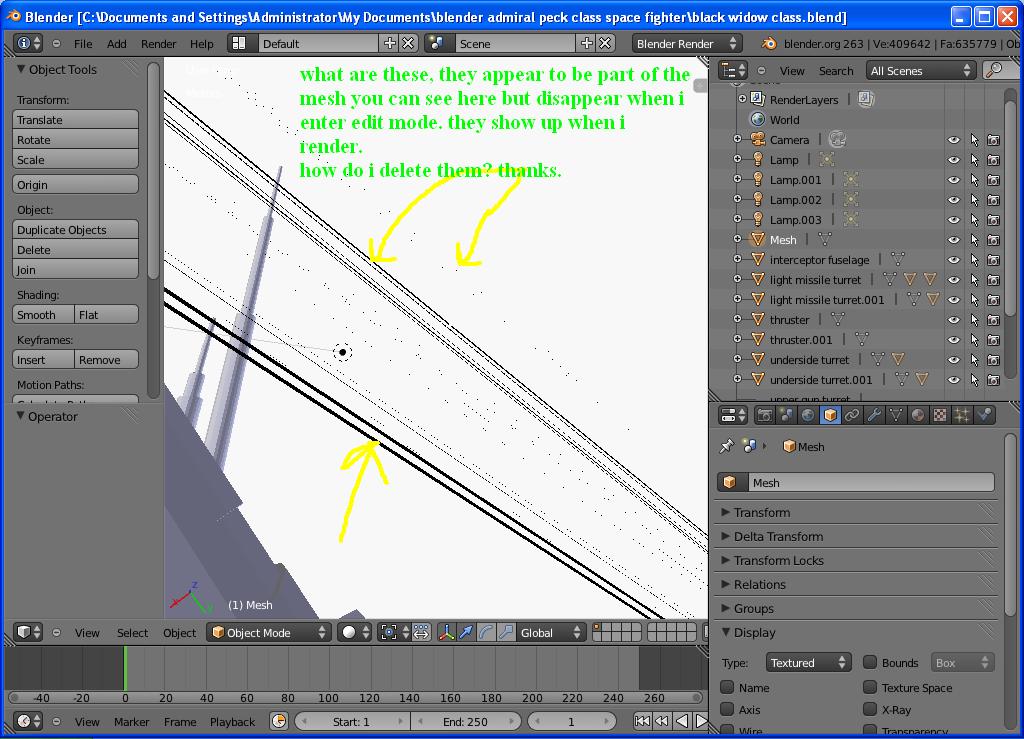Viewport: 1024px width, 739px height.
Task: Select the rotate manipulator arc icon
Action: click(x=485, y=633)
